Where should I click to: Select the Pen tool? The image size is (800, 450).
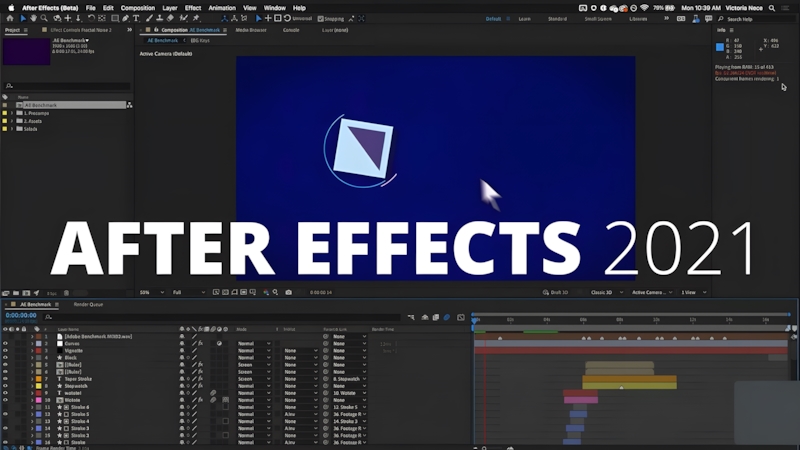(126, 18)
